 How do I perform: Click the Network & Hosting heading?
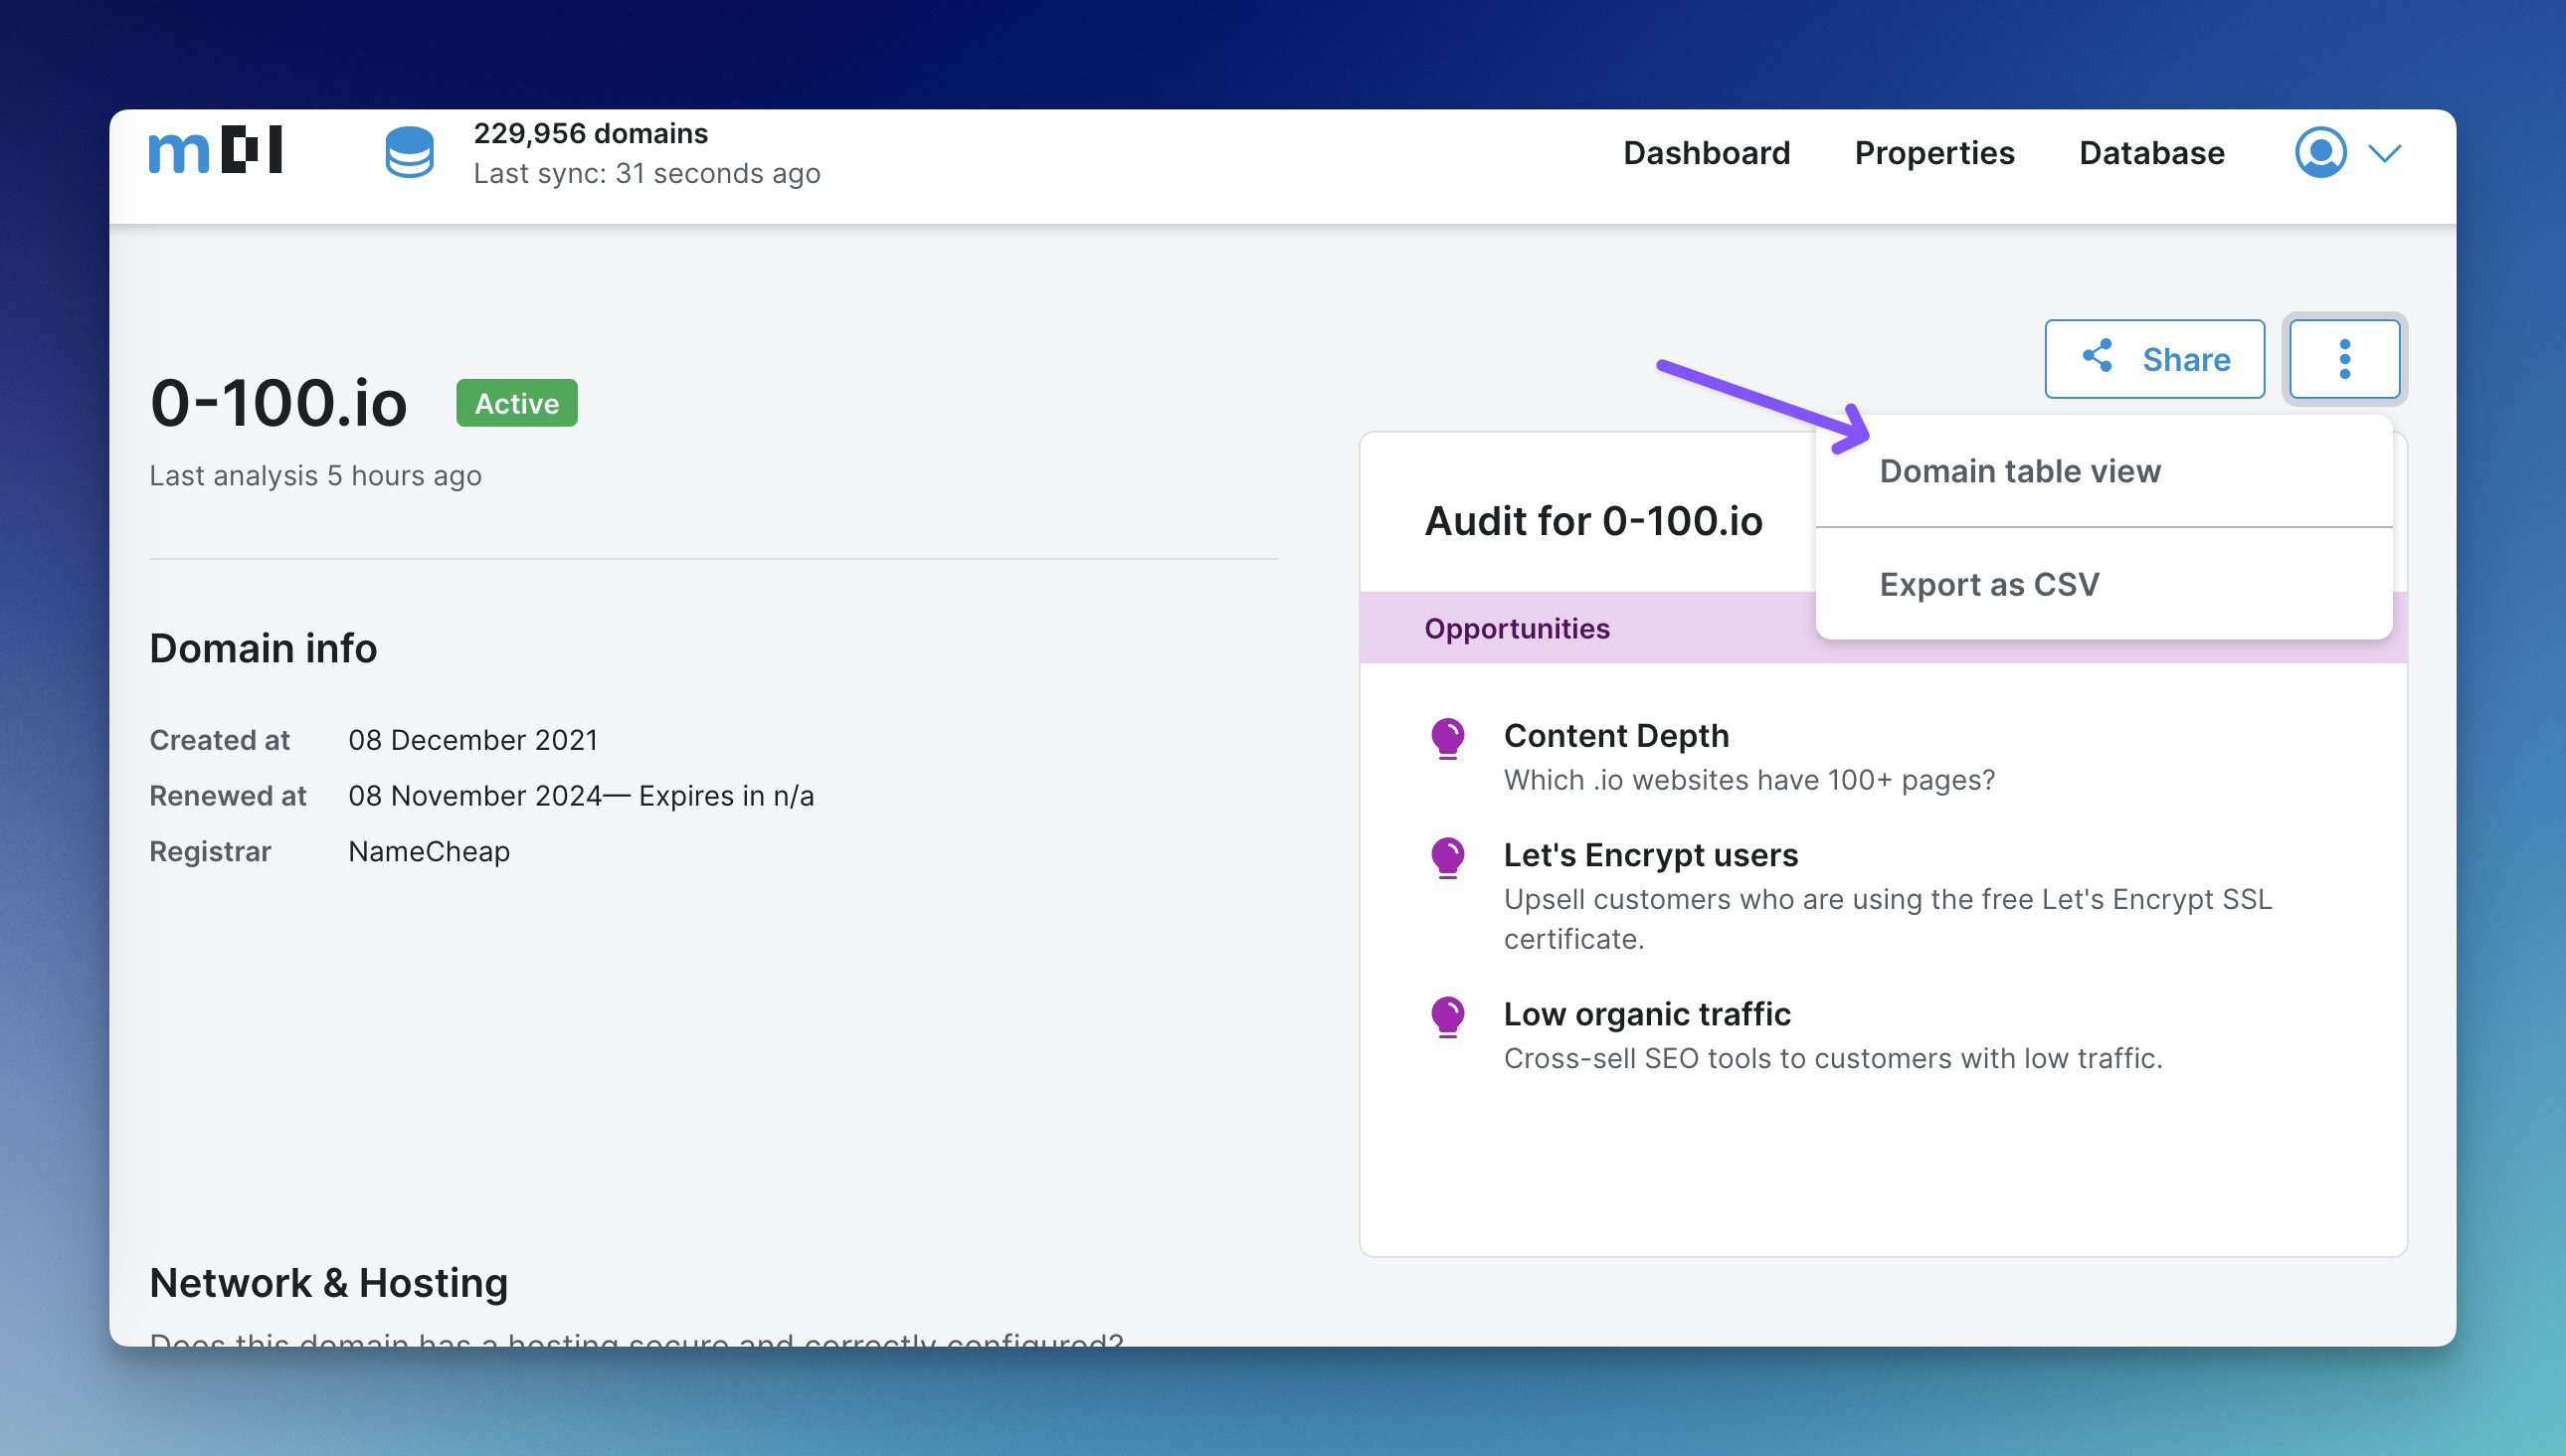pyautogui.click(x=328, y=1283)
